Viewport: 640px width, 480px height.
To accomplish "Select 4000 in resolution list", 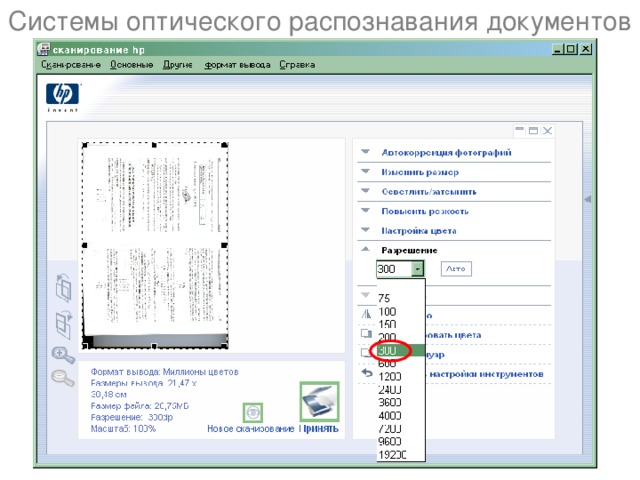I will click(390, 416).
